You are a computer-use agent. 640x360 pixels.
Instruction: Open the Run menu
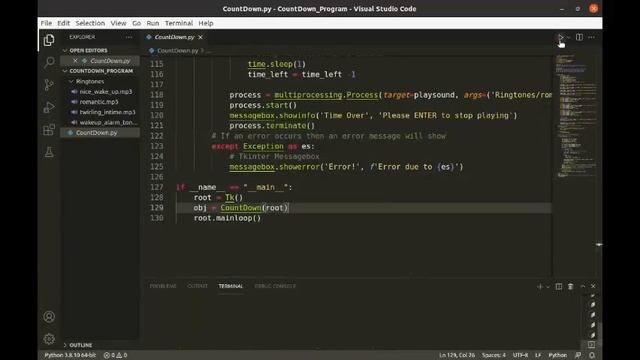(x=153, y=23)
